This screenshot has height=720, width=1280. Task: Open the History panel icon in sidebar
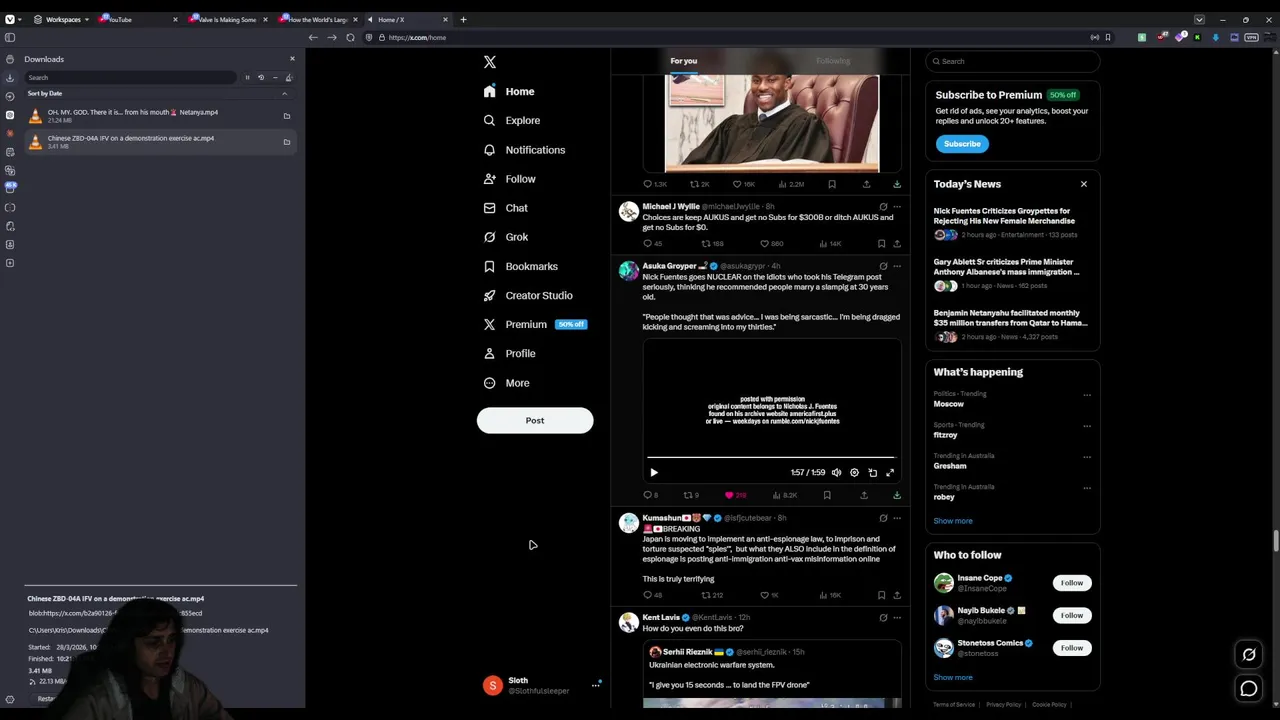point(10,96)
